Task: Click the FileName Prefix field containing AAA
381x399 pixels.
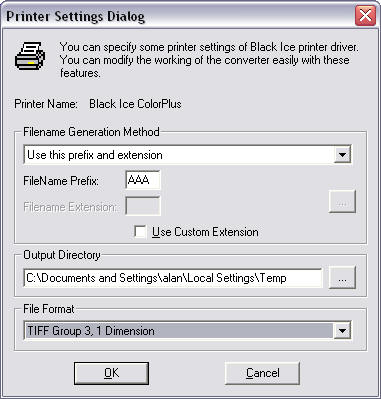Action: [143, 180]
